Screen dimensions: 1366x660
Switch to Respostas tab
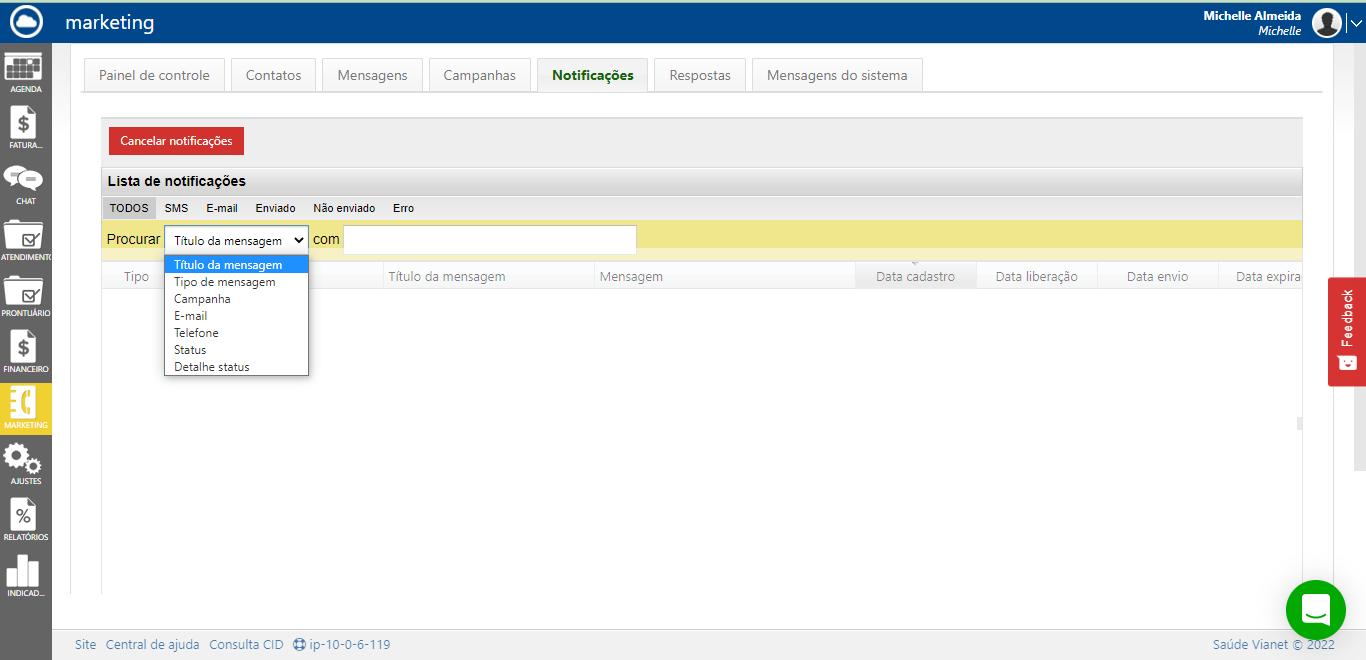700,75
